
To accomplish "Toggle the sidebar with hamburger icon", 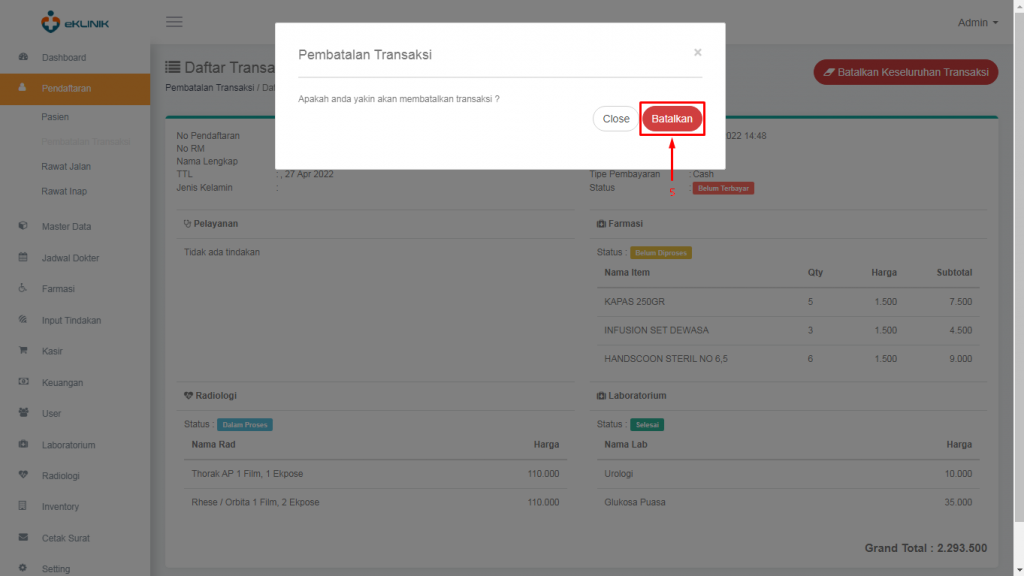I will pyautogui.click(x=174, y=21).
